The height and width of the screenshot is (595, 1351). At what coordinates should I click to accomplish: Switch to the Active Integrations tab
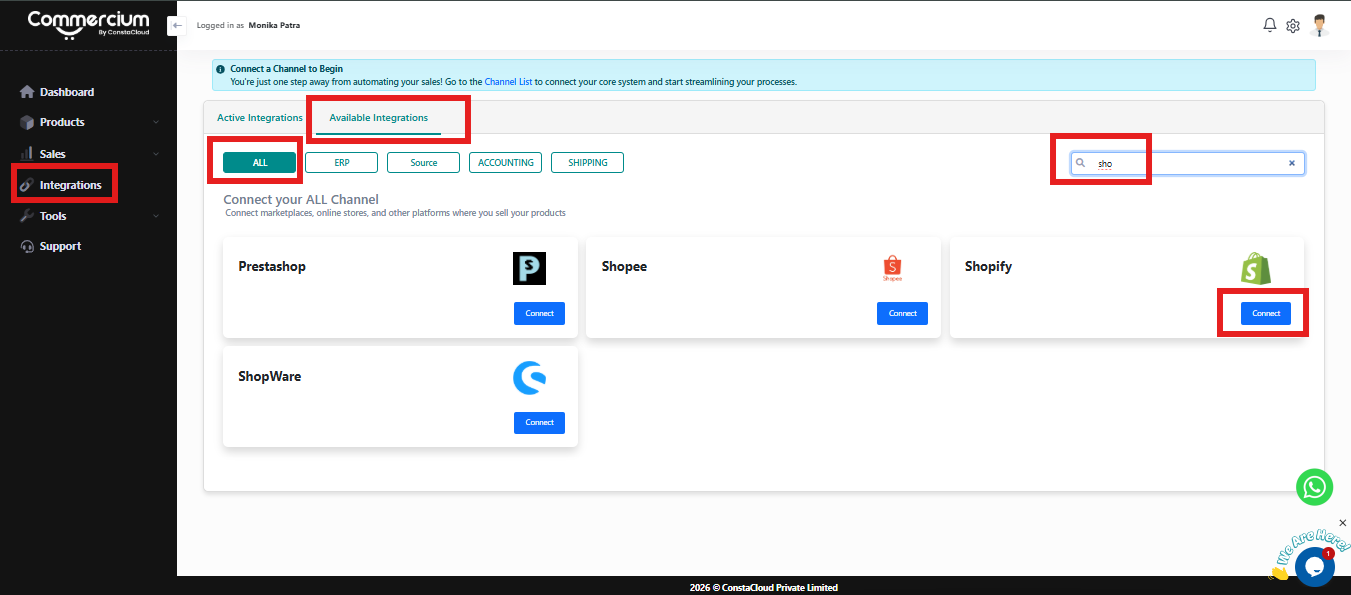(260, 118)
